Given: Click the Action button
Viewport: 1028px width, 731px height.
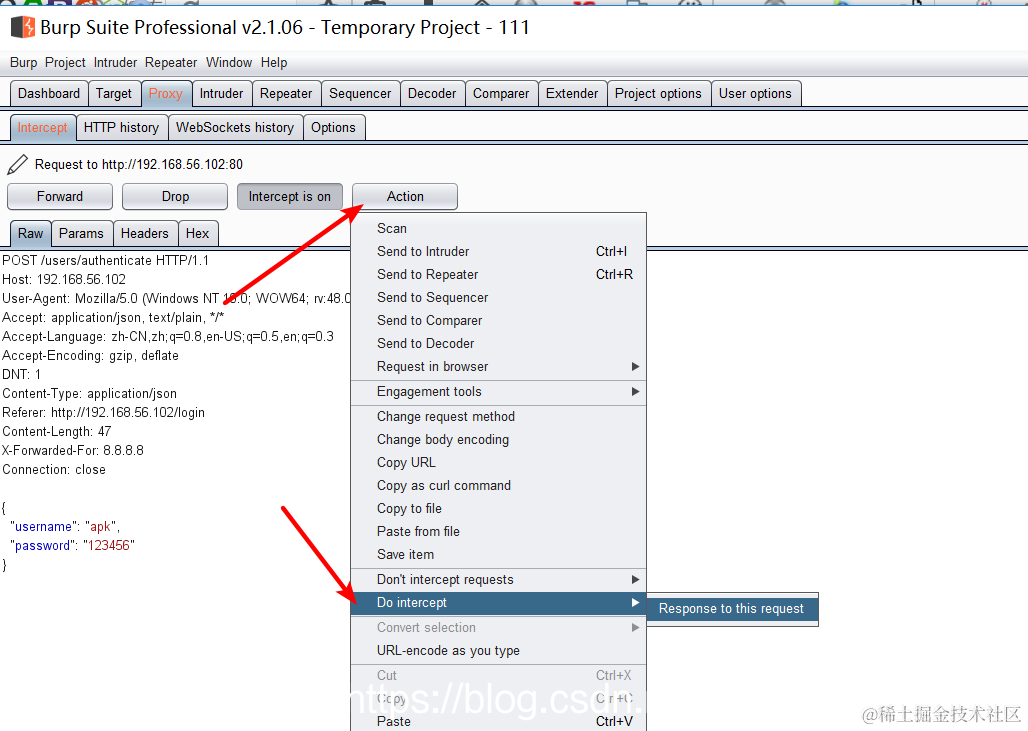Looking at the screenshot, I should (x=405, y=197).
